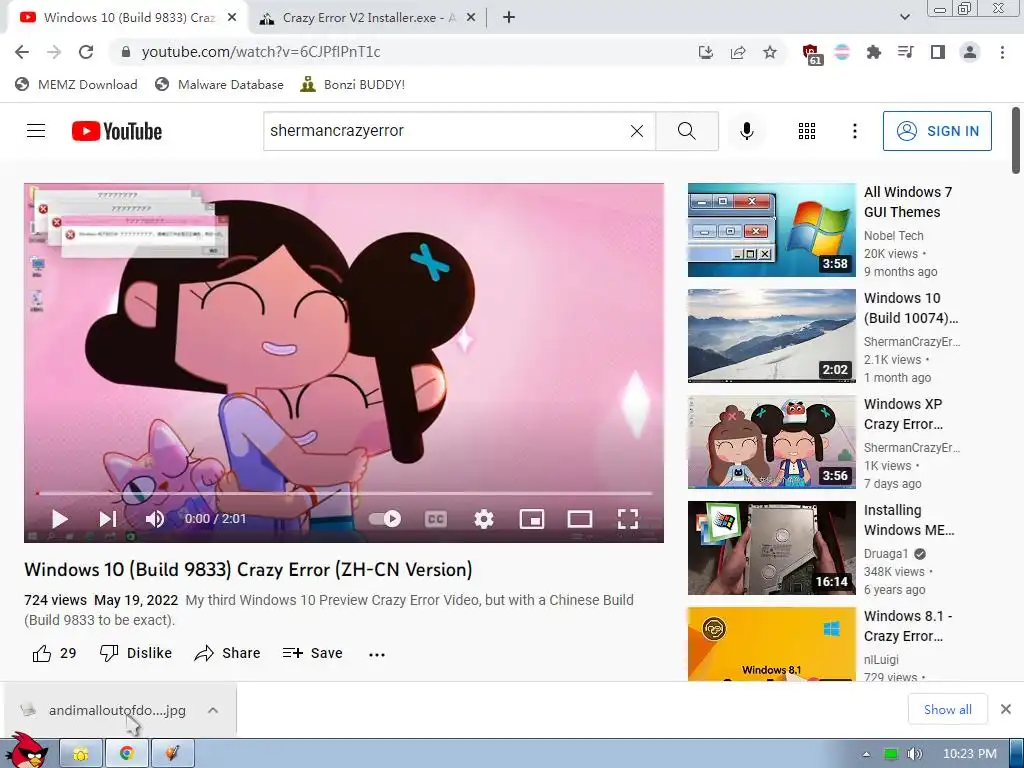Open video settings gear
Viewport: 1024px width, 768px height.
(483, 519)
